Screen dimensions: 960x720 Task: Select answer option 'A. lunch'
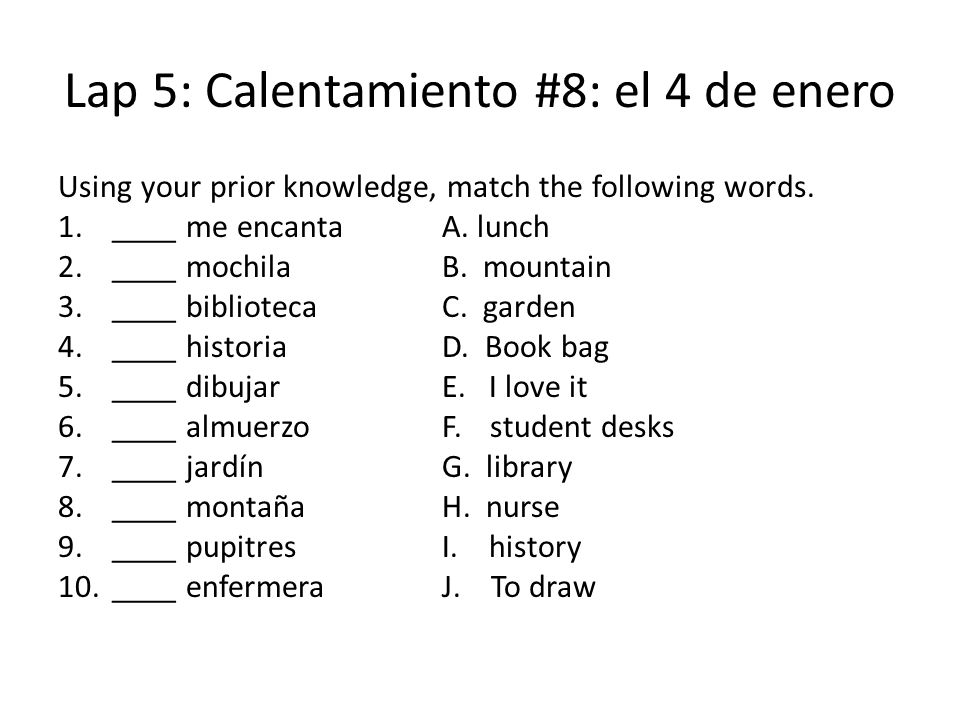(495, 227)
